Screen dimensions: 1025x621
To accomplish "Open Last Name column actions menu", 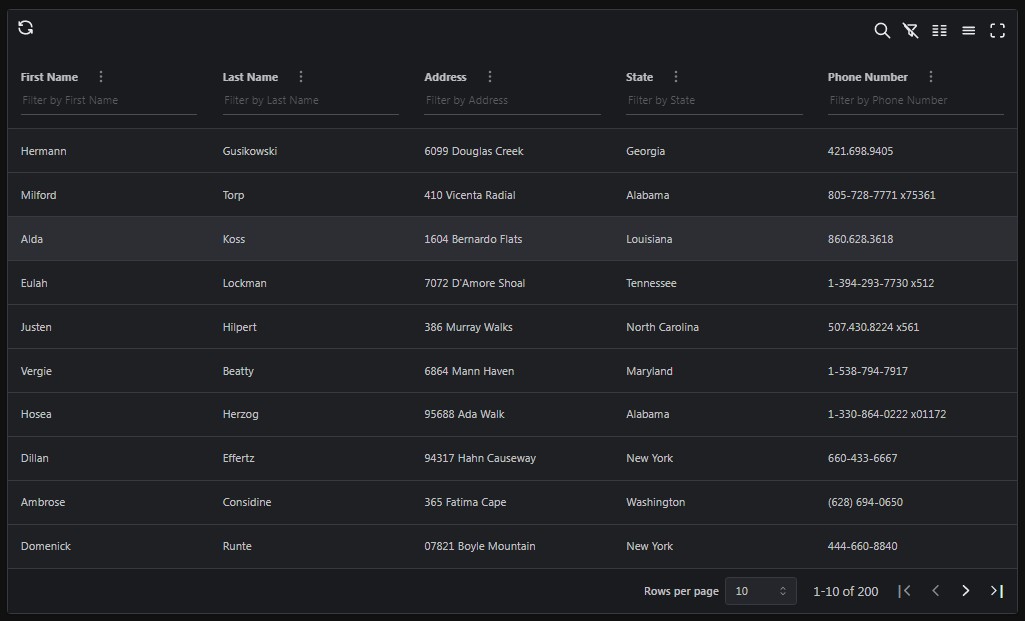I will [301, 77].
